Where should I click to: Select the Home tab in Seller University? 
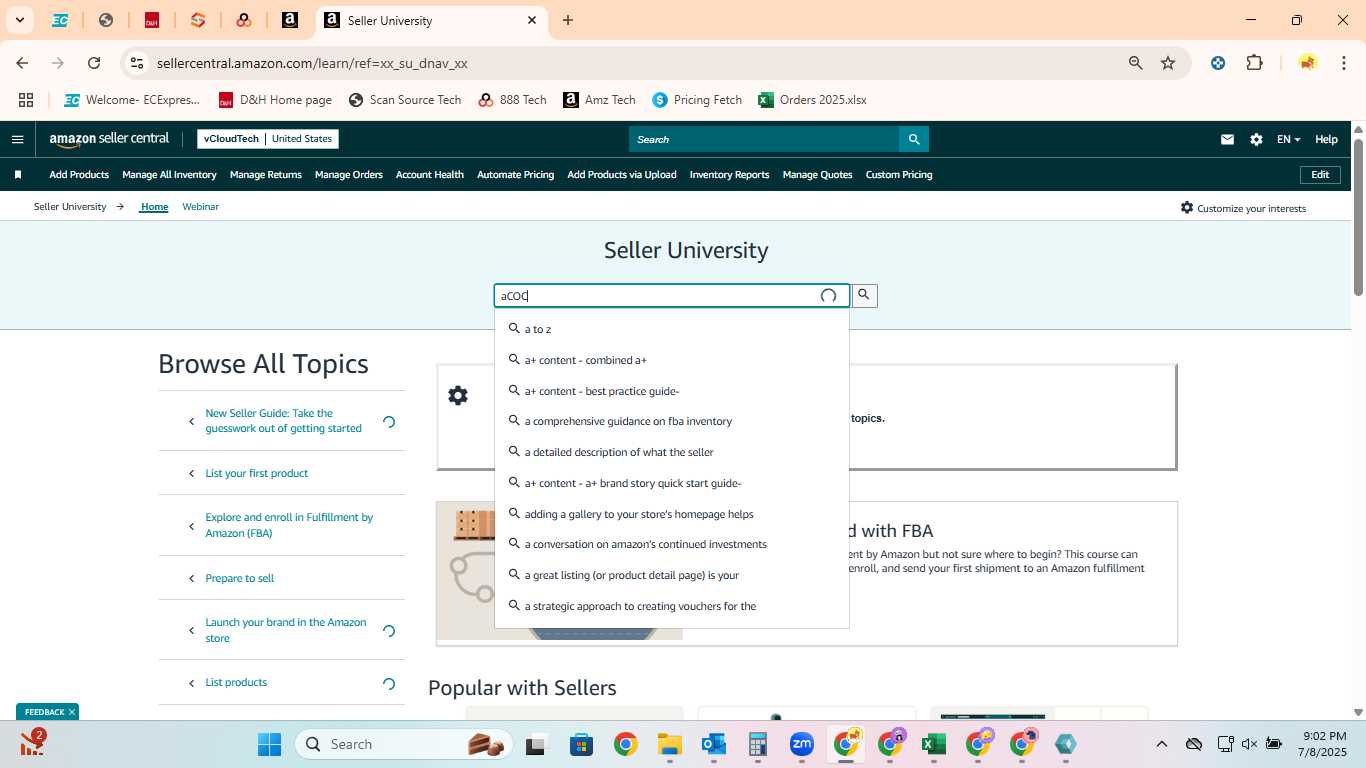pos(154,207)
